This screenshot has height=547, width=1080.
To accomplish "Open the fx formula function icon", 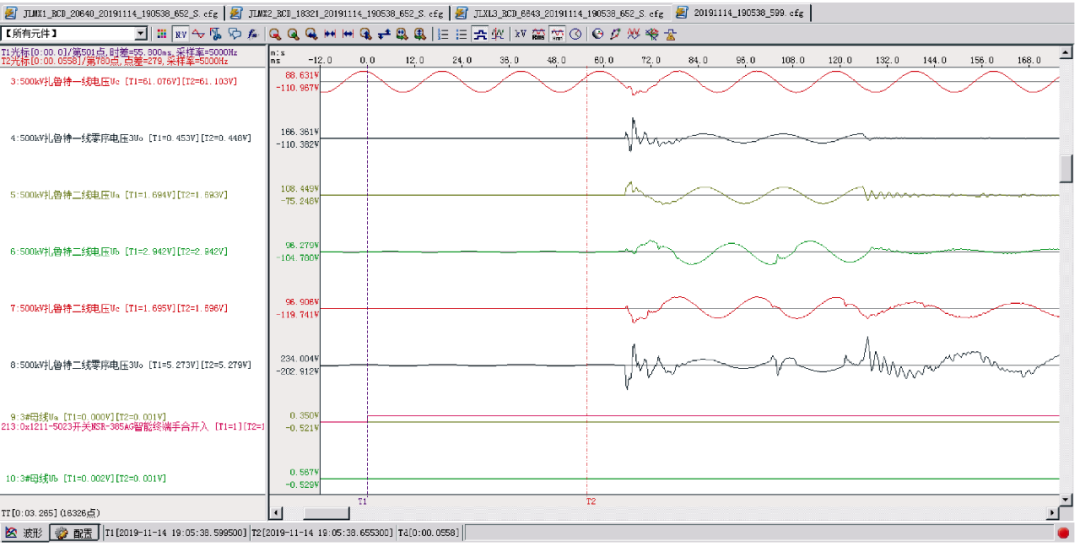I will click(x=253, y=34).
